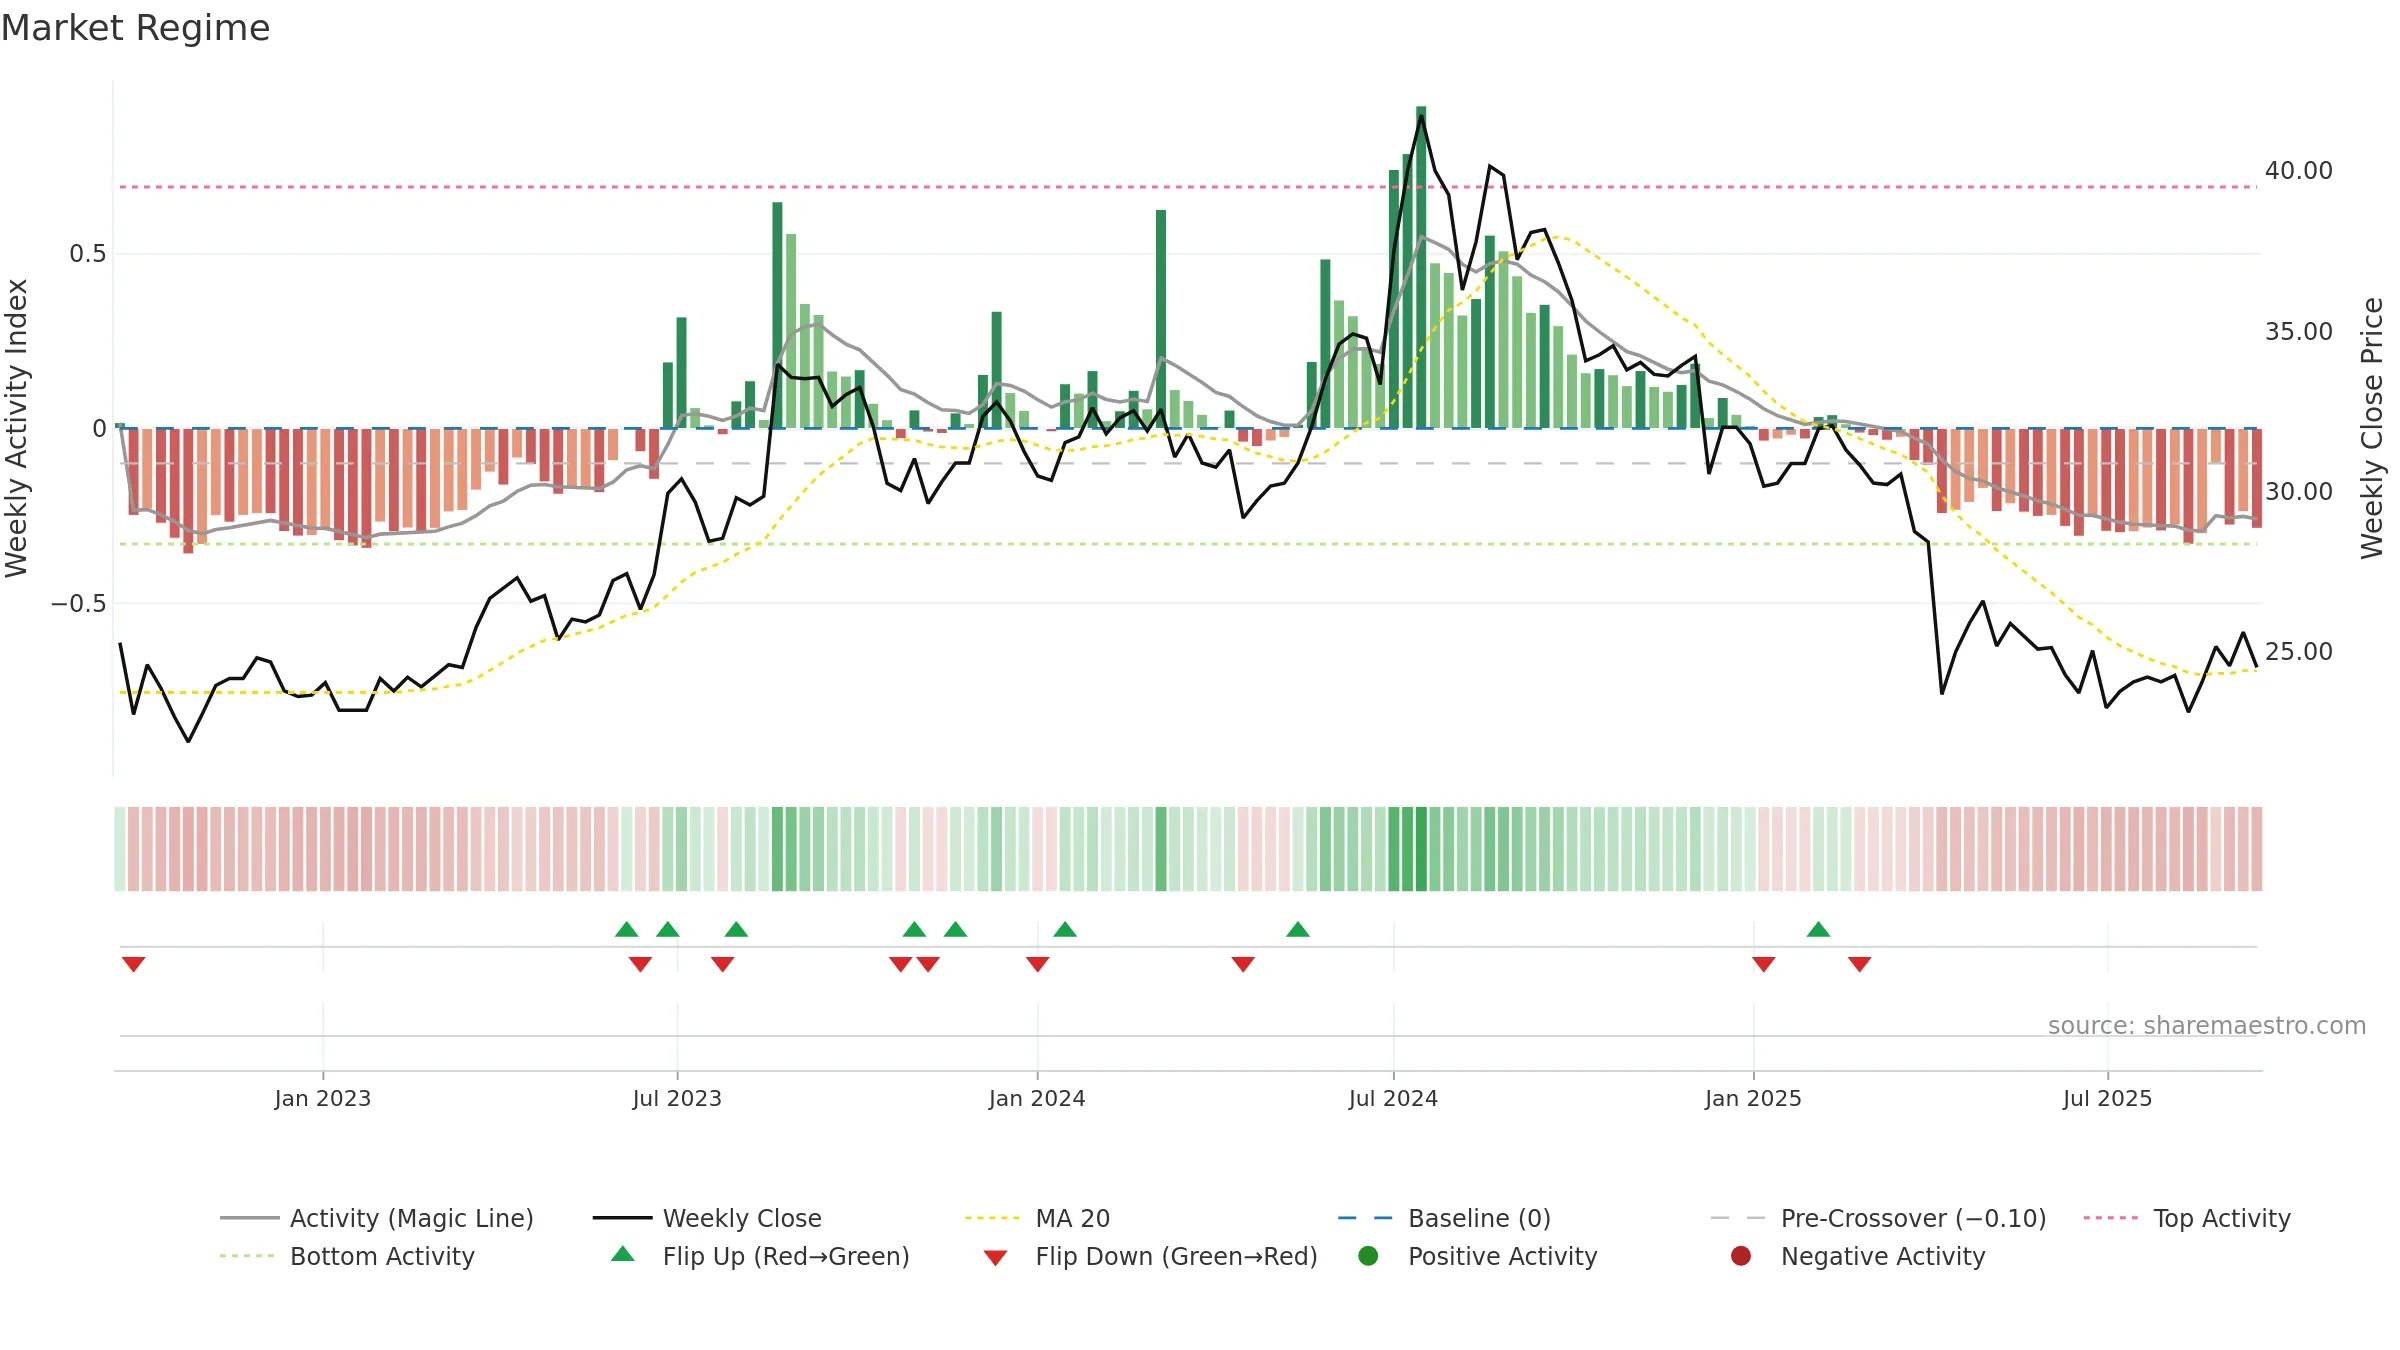
Task: Toggle the Top Activity legend entry
Action: point(2187,1218)
